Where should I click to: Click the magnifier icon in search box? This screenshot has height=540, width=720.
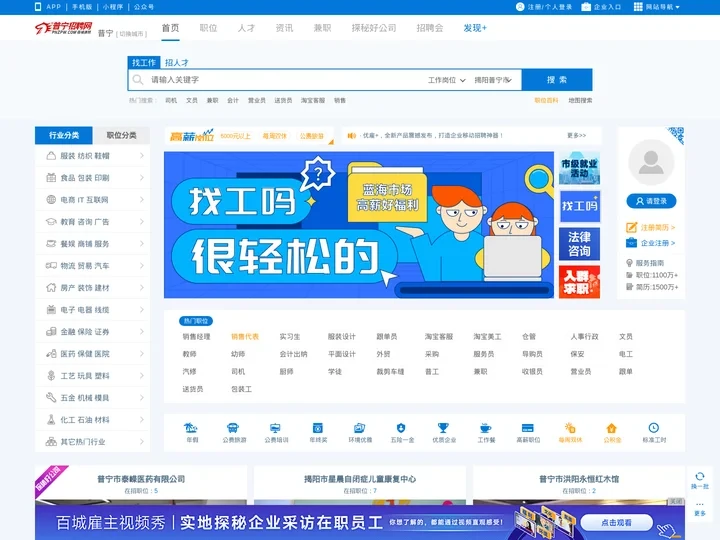tap(138, 80)
